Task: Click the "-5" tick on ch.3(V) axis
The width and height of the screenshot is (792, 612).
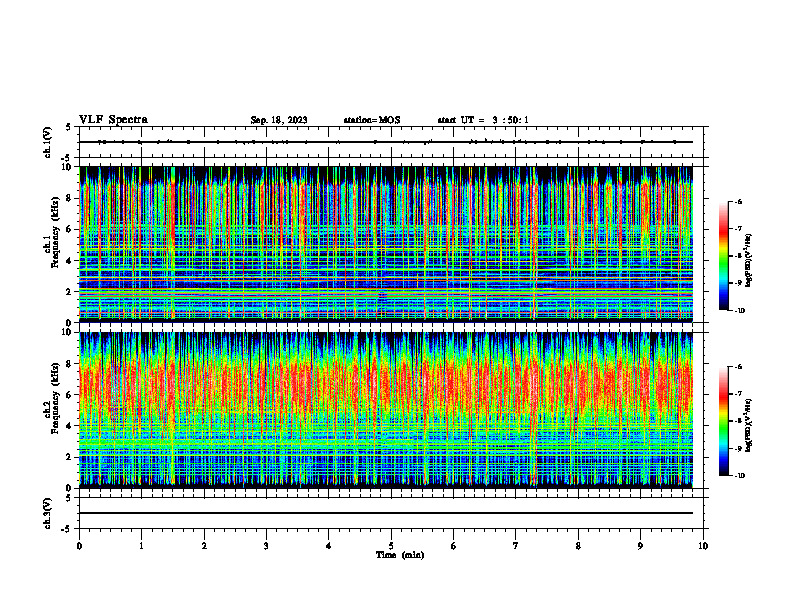Action: 67,529
